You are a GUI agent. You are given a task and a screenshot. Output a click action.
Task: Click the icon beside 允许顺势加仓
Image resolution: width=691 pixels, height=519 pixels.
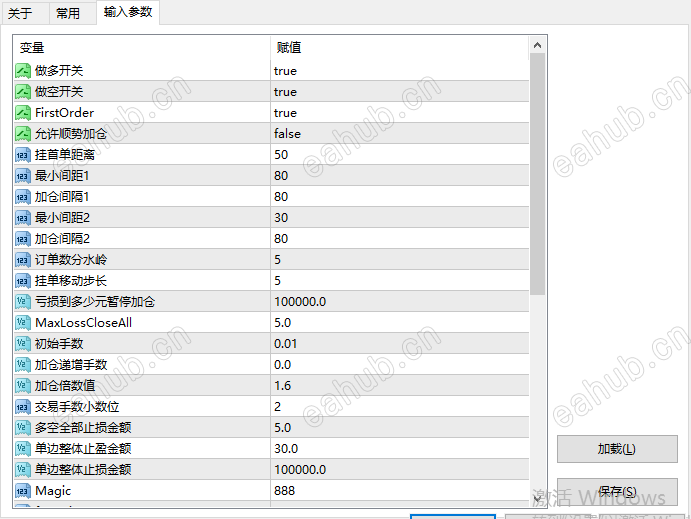[x=23, y=134]
